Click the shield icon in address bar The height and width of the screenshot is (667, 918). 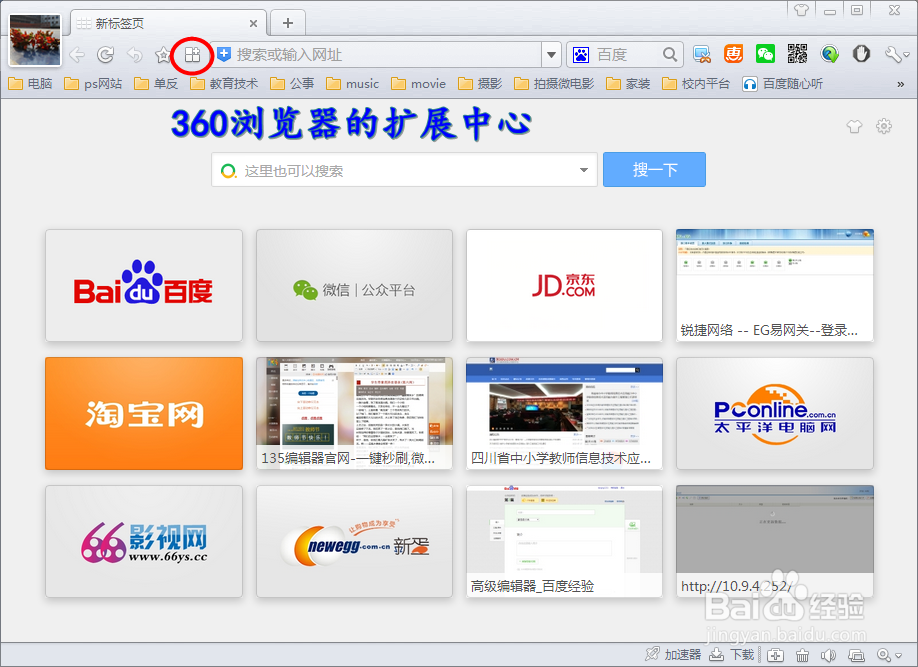coord(224,54)
